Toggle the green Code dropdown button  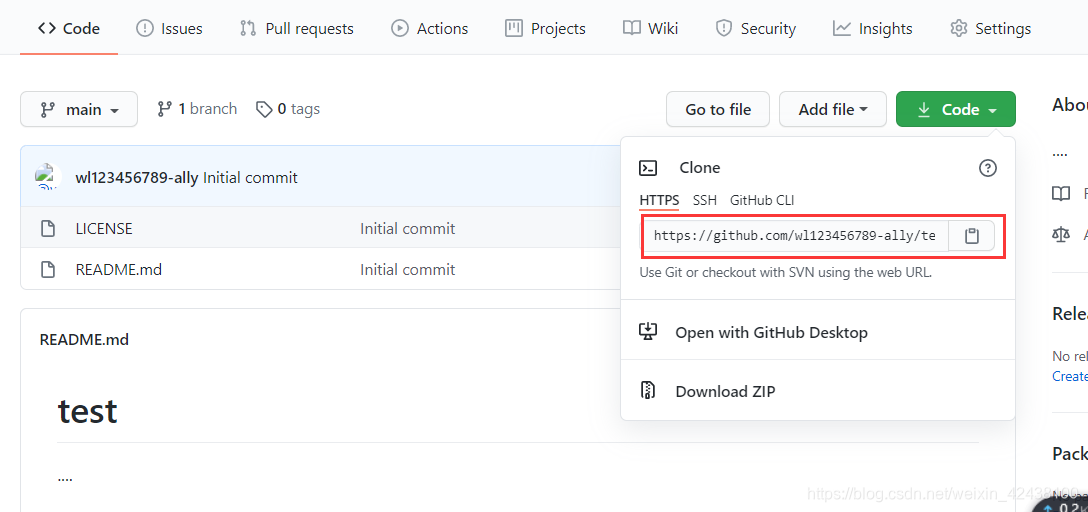click(x=956, y=109)
